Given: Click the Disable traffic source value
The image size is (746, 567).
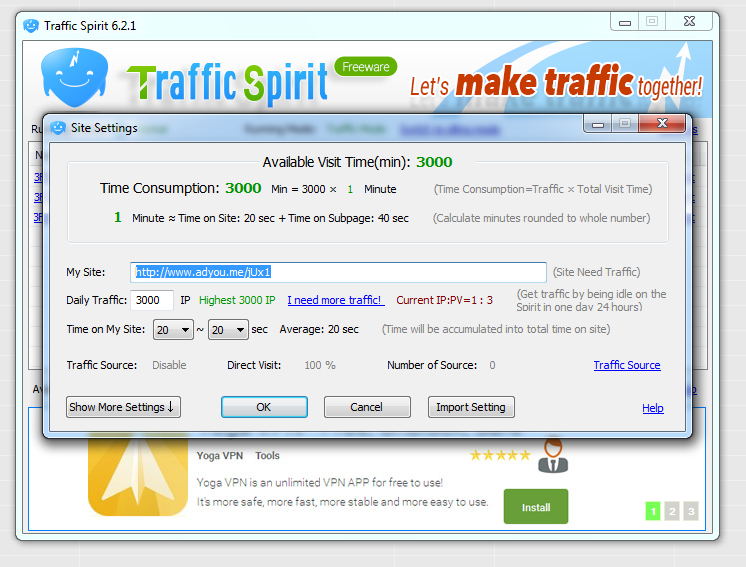Looking at the screenshot, I should 169,365.
